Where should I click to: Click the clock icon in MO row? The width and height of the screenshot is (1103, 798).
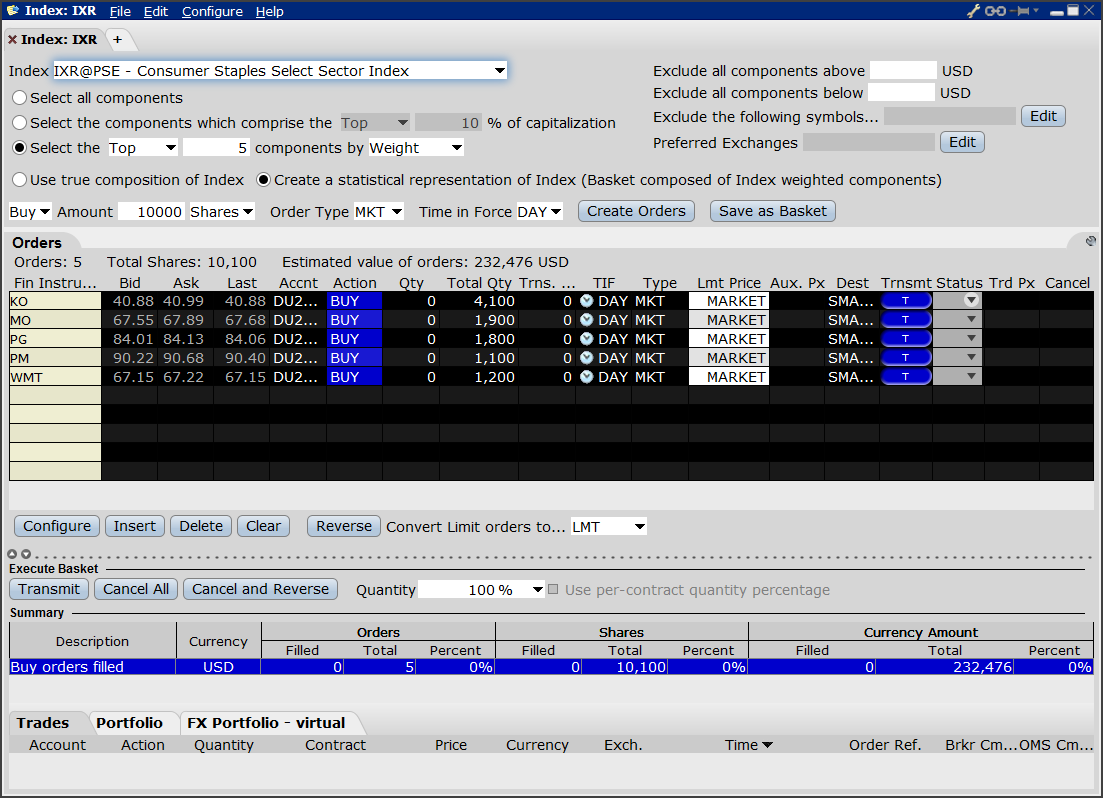[587, 320]
